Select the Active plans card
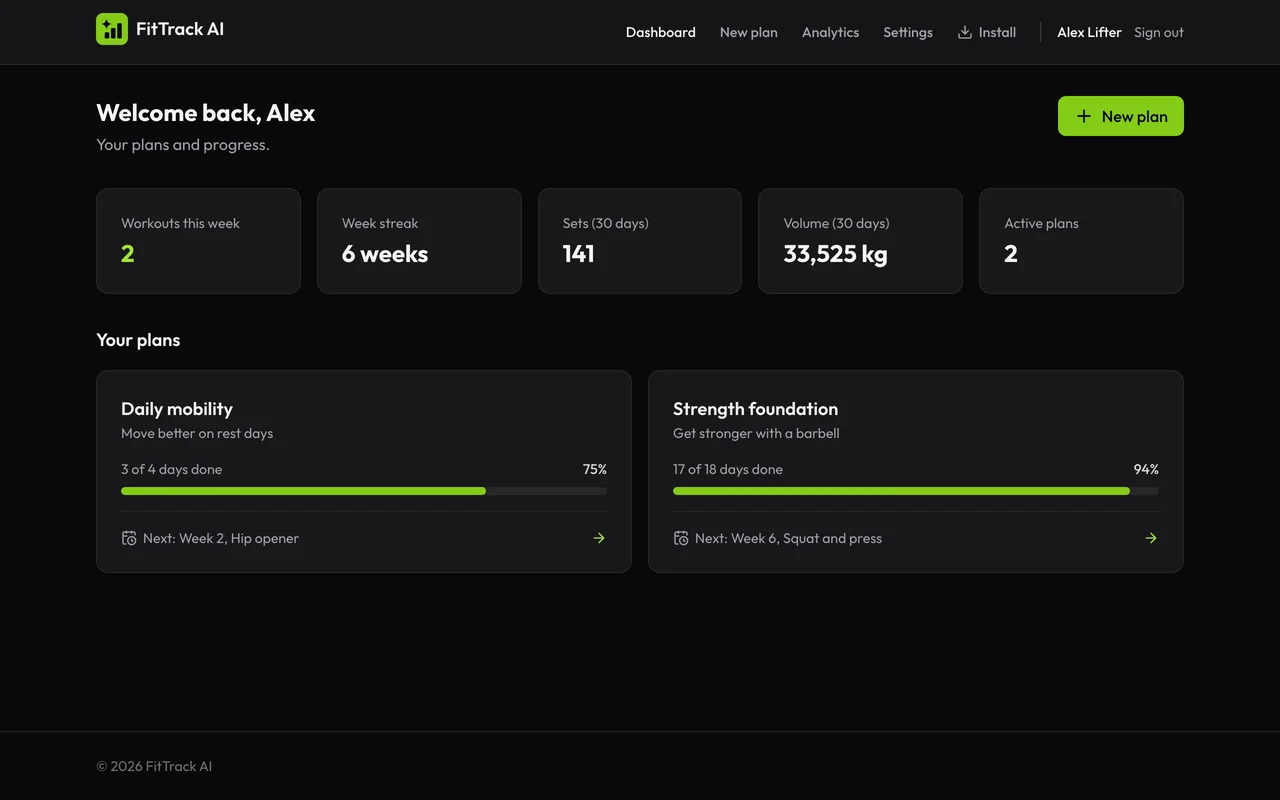 point(1081,241)
